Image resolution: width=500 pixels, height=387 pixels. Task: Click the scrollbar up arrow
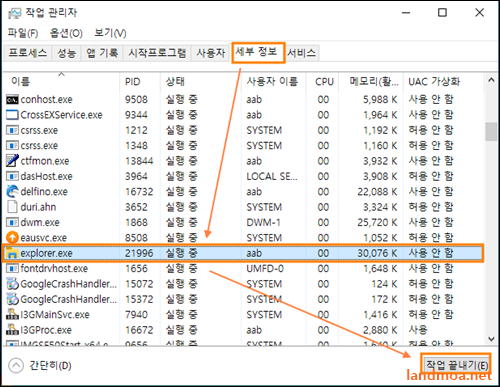point(491,80)
